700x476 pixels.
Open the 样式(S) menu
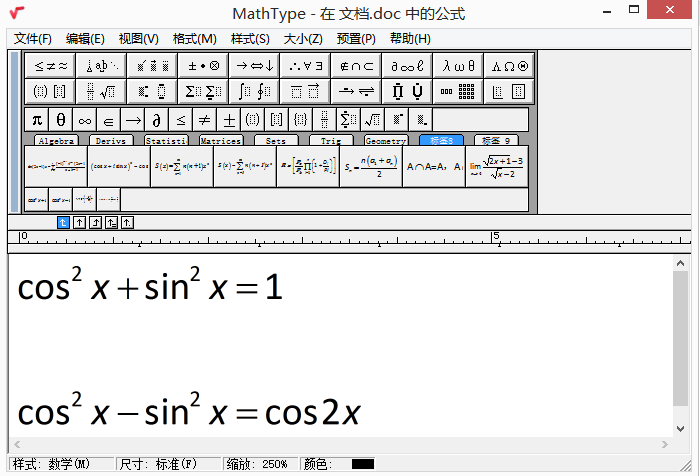pos(250,39)
